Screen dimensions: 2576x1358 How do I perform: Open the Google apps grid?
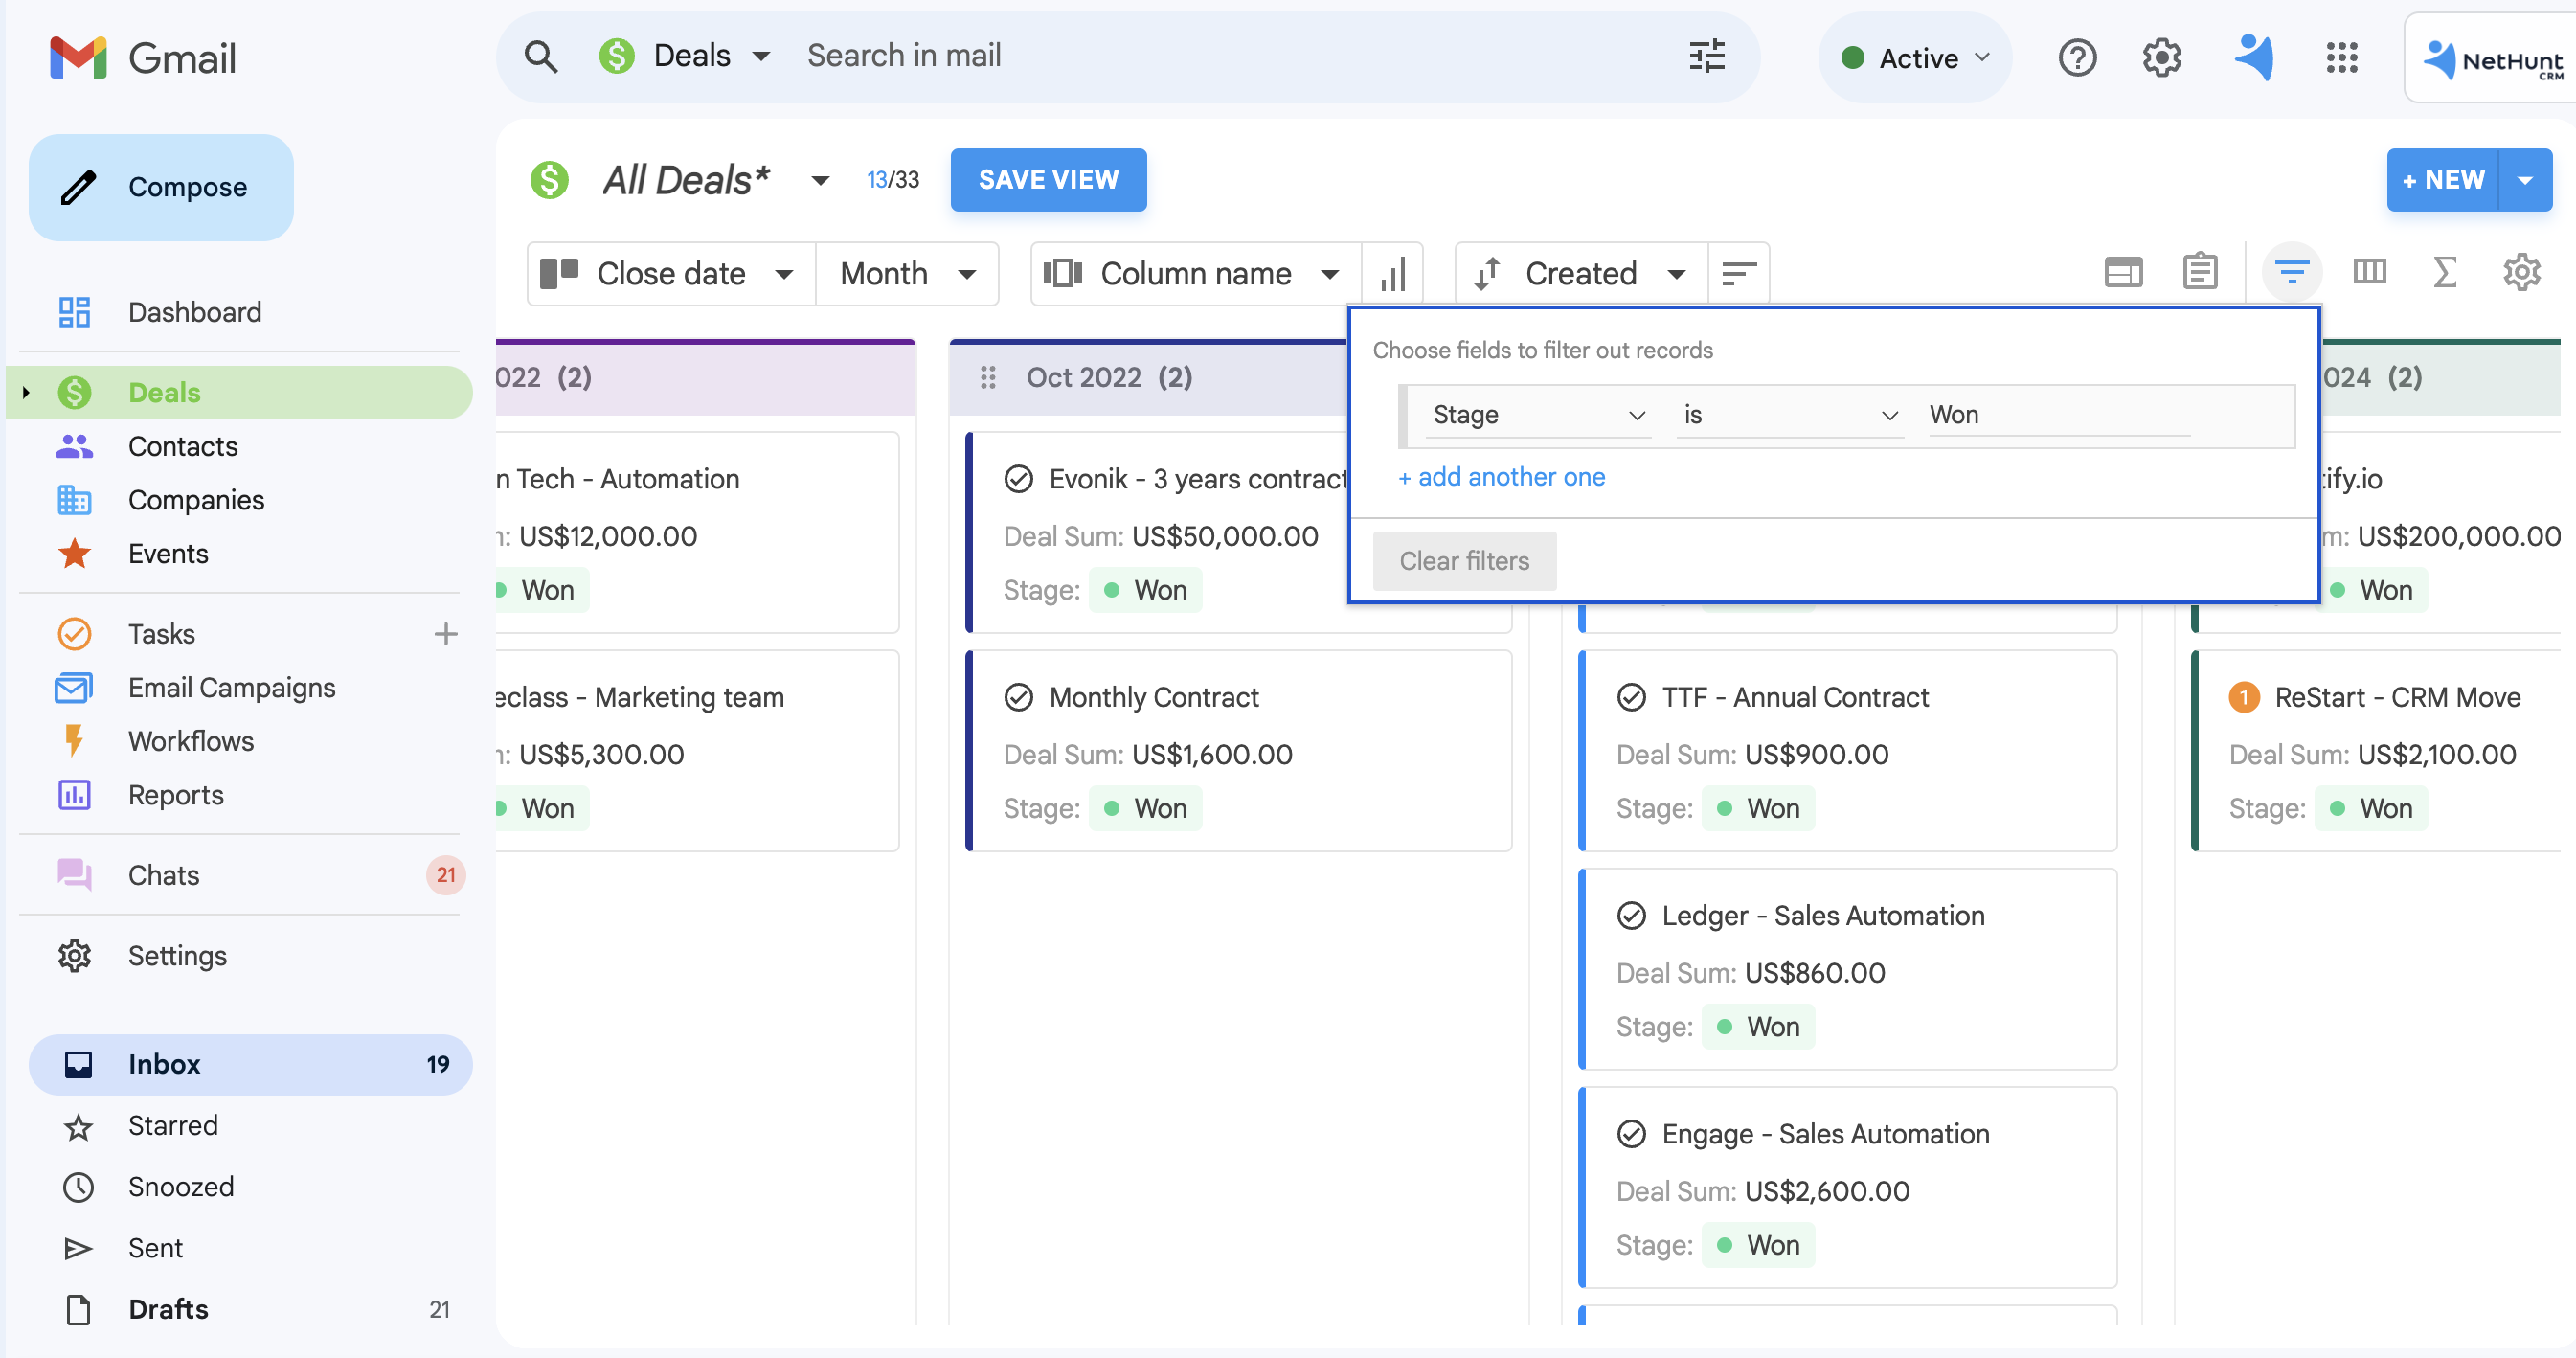(x=2341, y=58)
